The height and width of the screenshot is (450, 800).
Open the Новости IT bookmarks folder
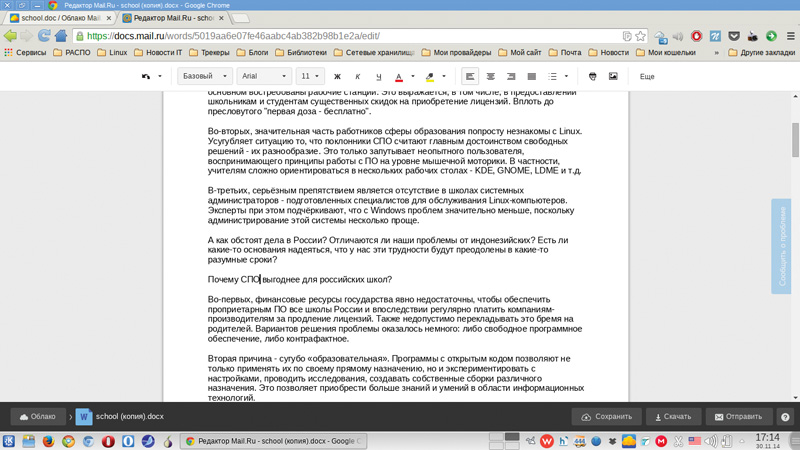pyautogui.click(x=158, y=53)
